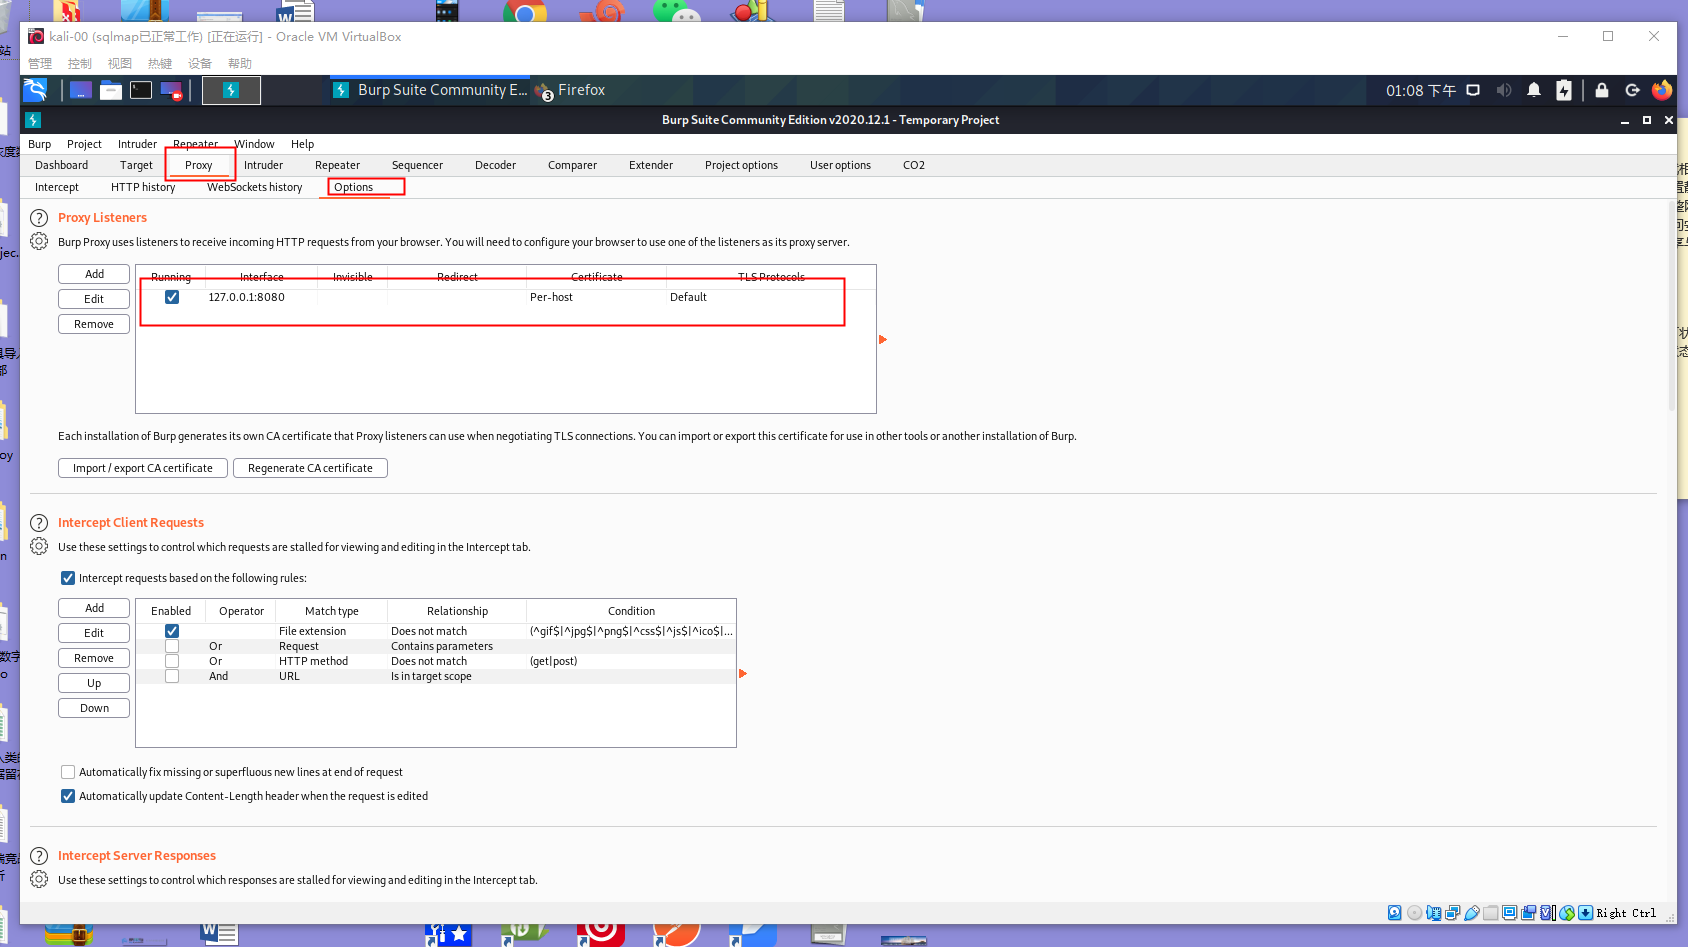Click the battery power tray icon
The height and width of the screenshot is (947, 1688).
(x=1564, y=90)
